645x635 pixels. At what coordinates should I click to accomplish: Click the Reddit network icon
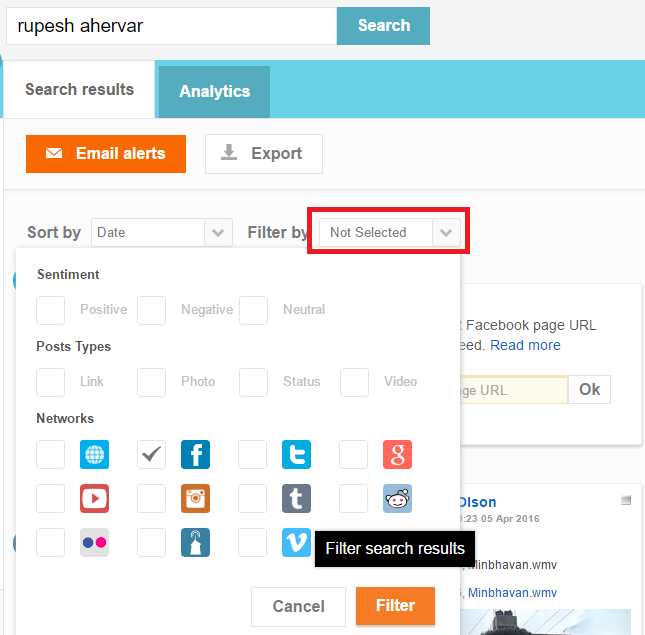click(397, 498)
